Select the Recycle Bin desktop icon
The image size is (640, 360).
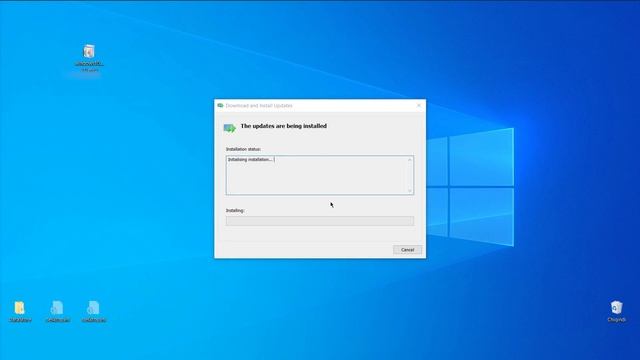click(616, 311)
